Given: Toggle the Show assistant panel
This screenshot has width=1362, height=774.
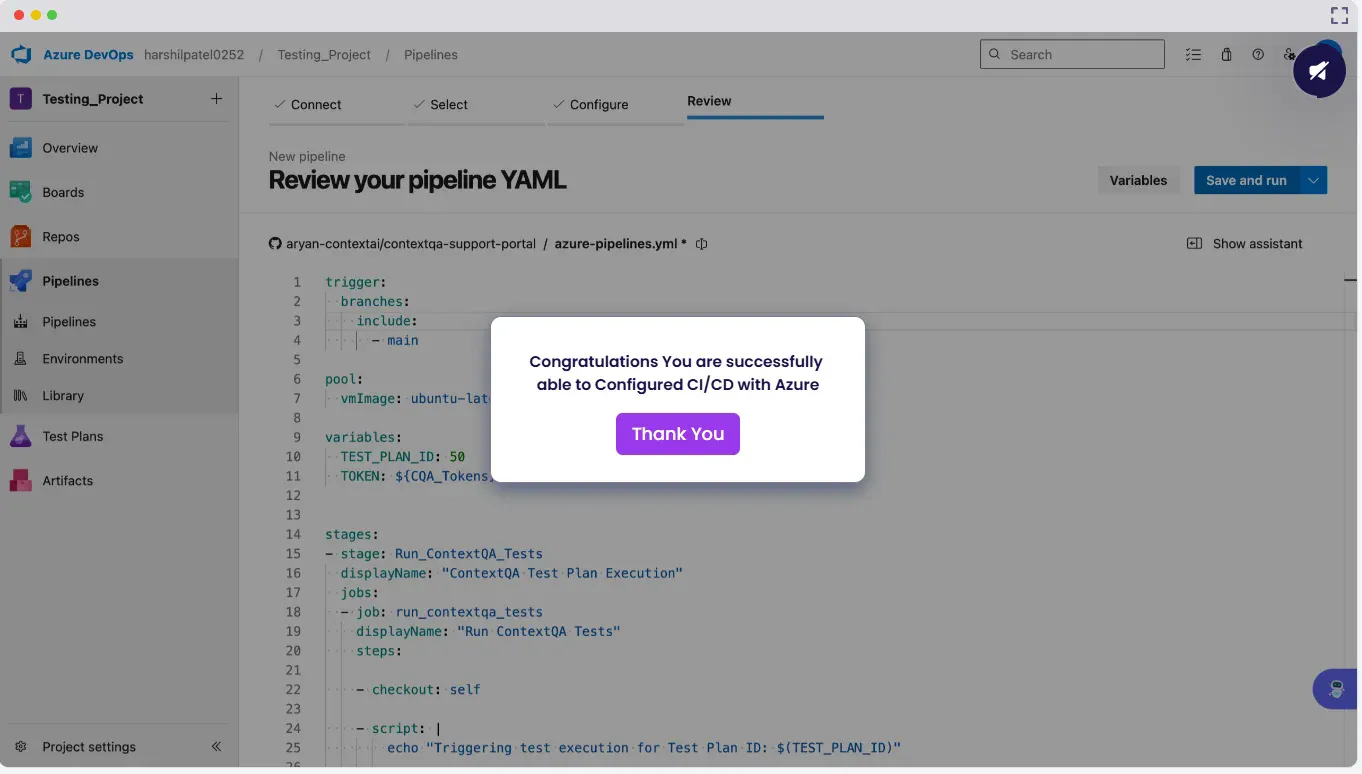Looking at the screenshot, I should pyautogui.click(x=1245, y=244).
